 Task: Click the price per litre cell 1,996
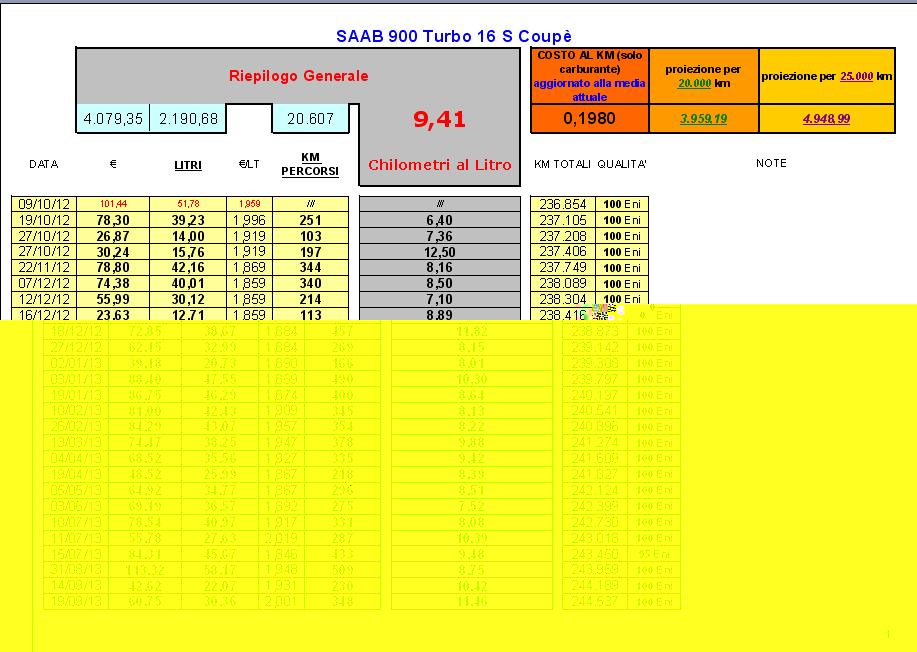(x=249, y=220)
